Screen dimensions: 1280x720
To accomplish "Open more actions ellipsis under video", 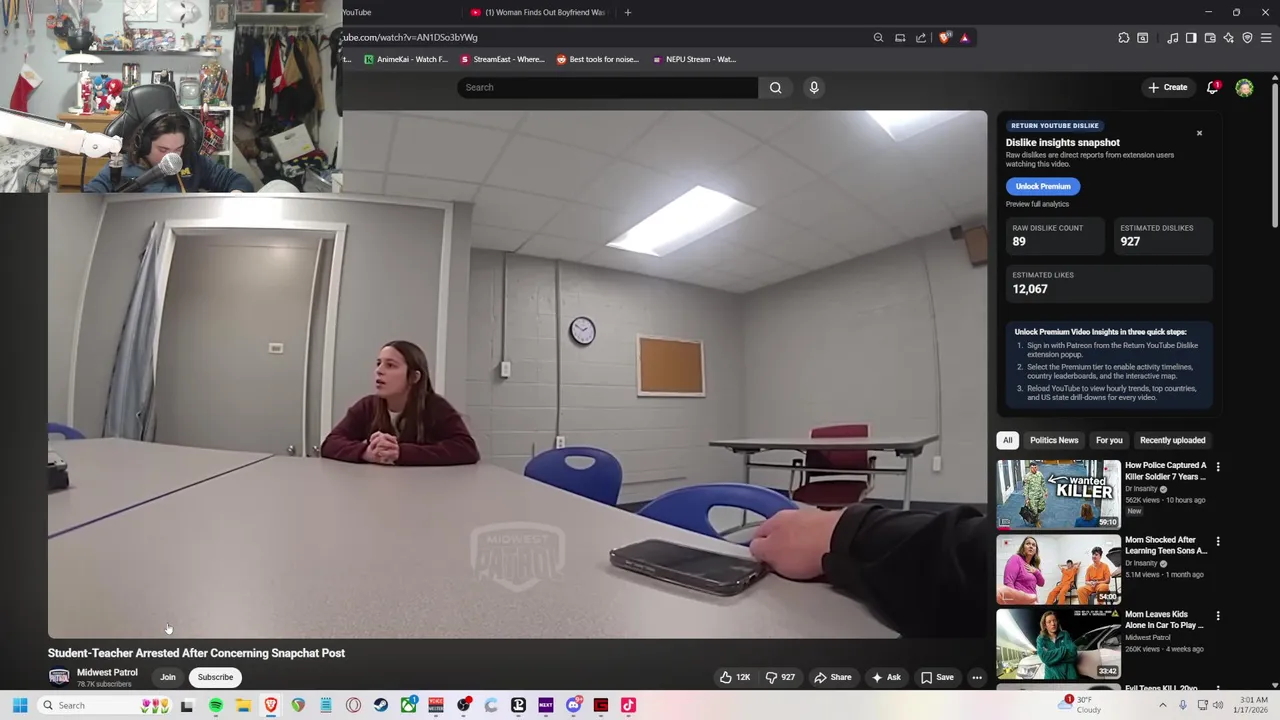I will point(977,677).
